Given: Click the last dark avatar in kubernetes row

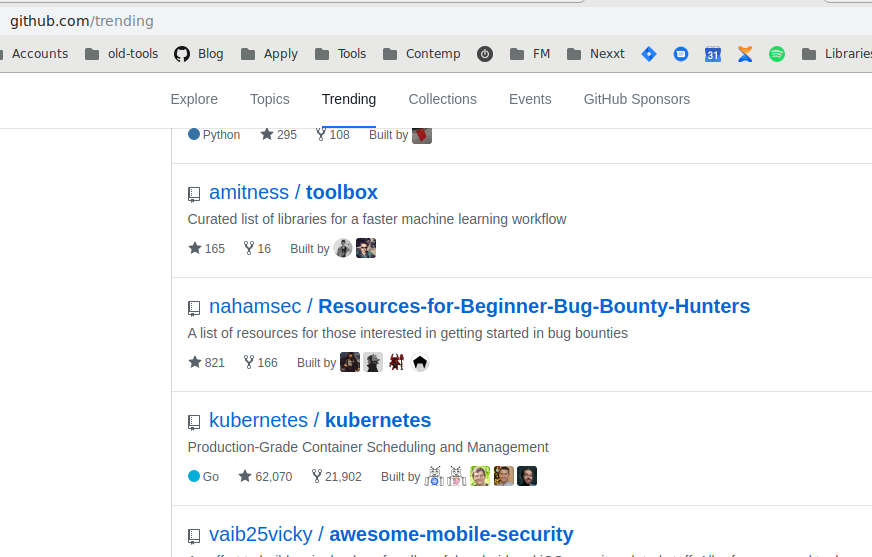Looking at the screenshot, I should click(527, 476).
